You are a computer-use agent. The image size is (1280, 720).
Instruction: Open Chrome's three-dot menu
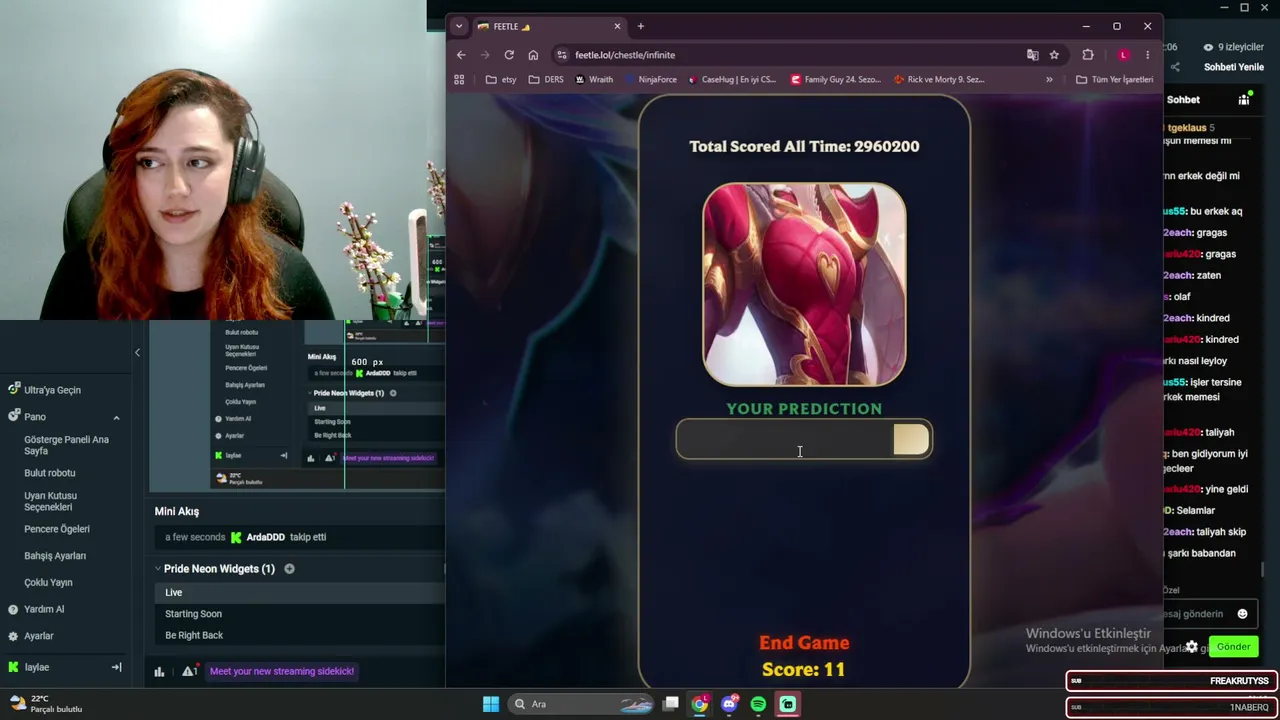pyautogui.click(x=1147, y=55)
